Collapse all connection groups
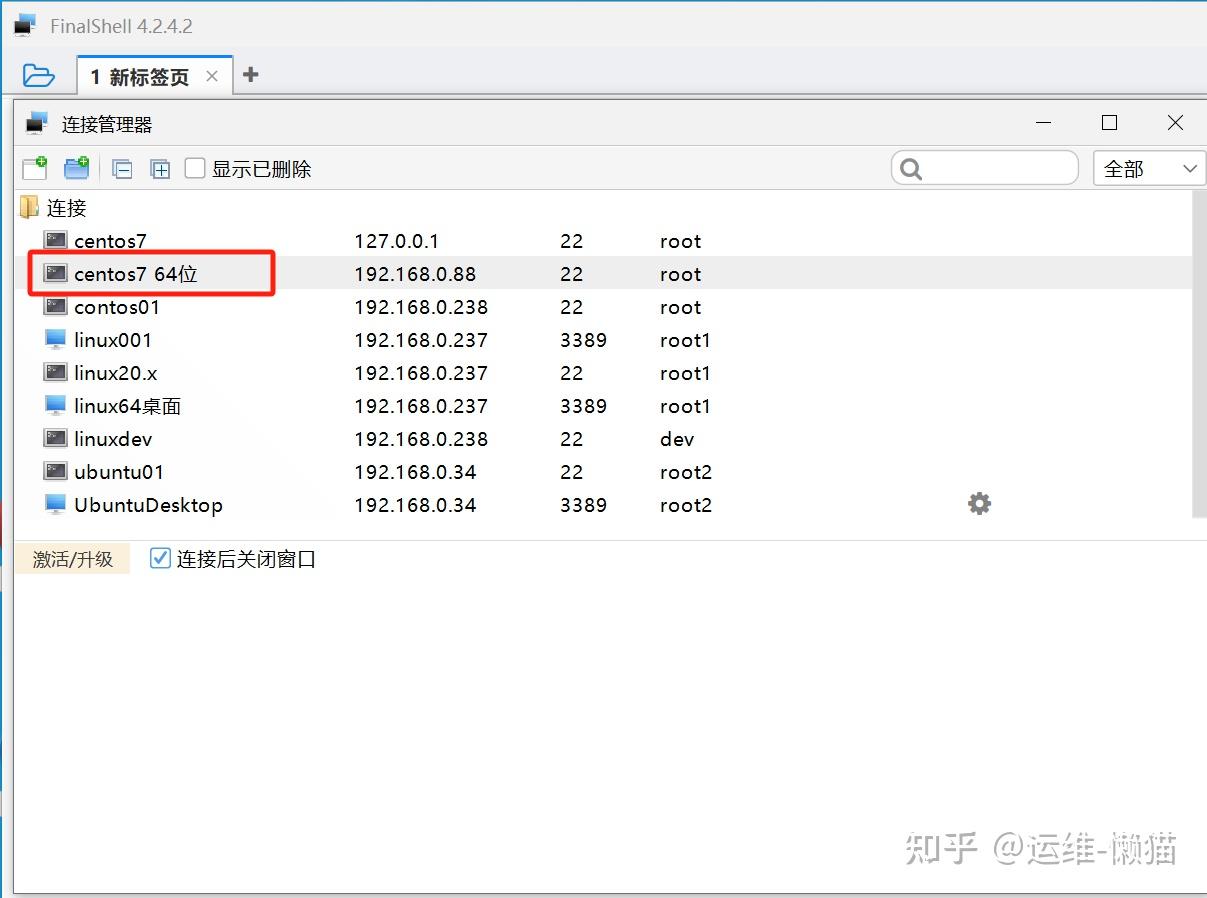Screen dimensions: 1207x898 [122, 168]
